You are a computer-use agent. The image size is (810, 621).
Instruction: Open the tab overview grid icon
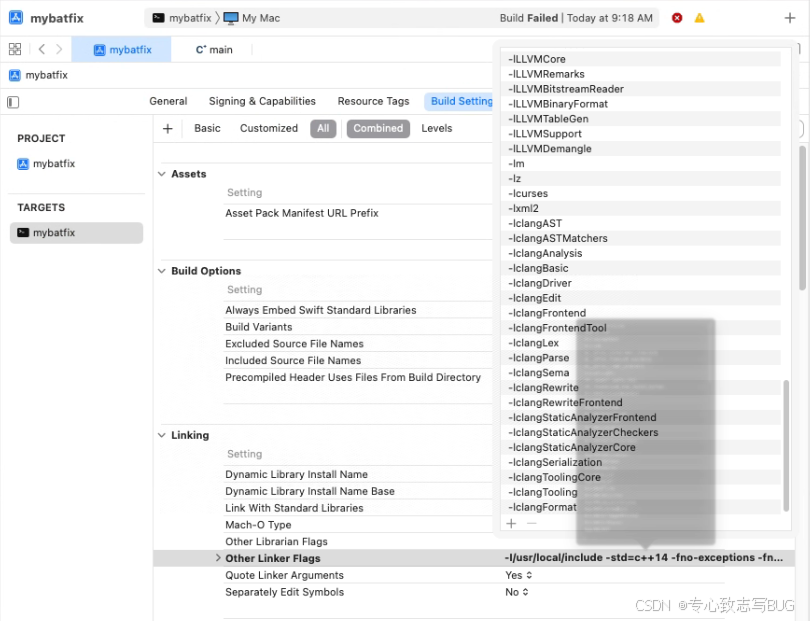(x=14, y=48)
